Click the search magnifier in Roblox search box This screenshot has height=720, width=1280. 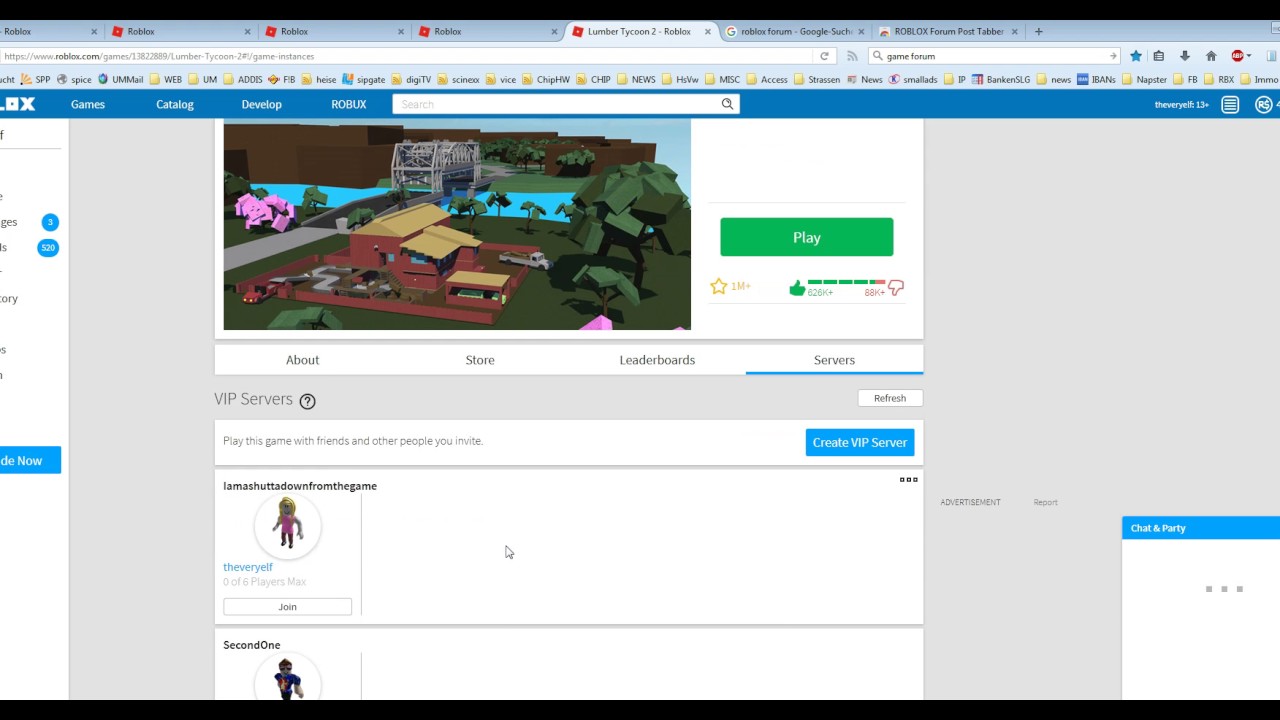[x=727, y=104]
